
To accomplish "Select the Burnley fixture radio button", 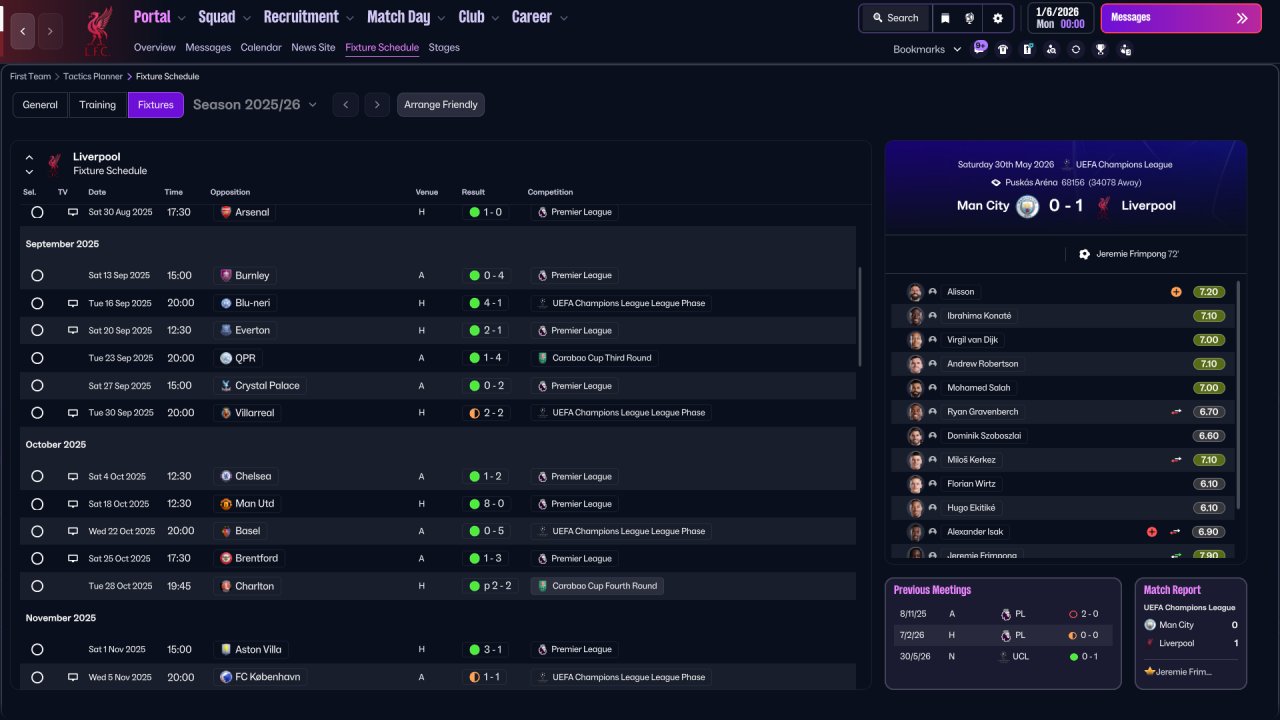I will coord(37,275).
